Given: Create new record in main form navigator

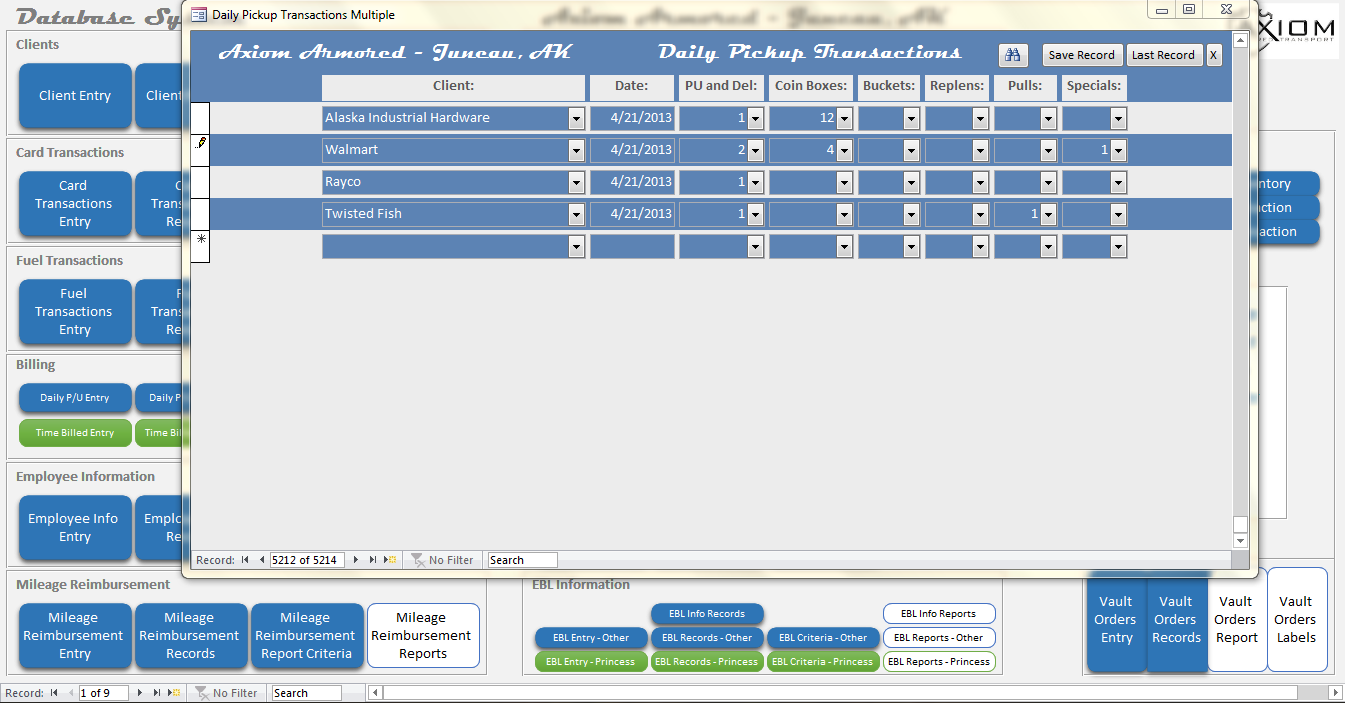Looking at the screenshot, I should 174,693.
